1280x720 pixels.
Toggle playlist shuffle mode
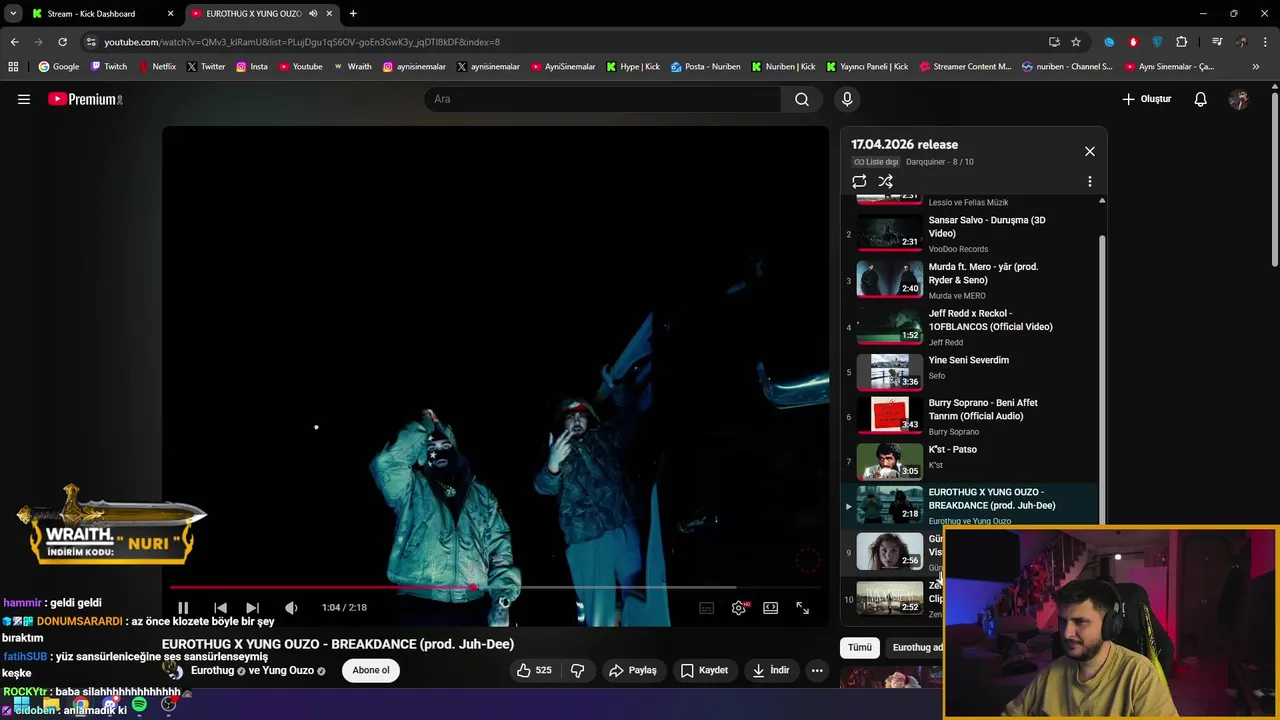(886, 182)
